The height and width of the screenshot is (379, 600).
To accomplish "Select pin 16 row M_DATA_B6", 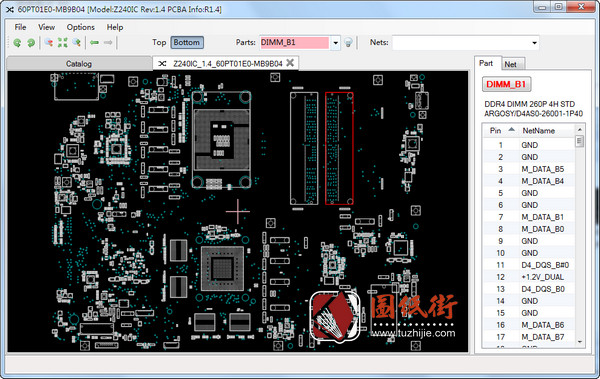I will (x=528, y=325).
